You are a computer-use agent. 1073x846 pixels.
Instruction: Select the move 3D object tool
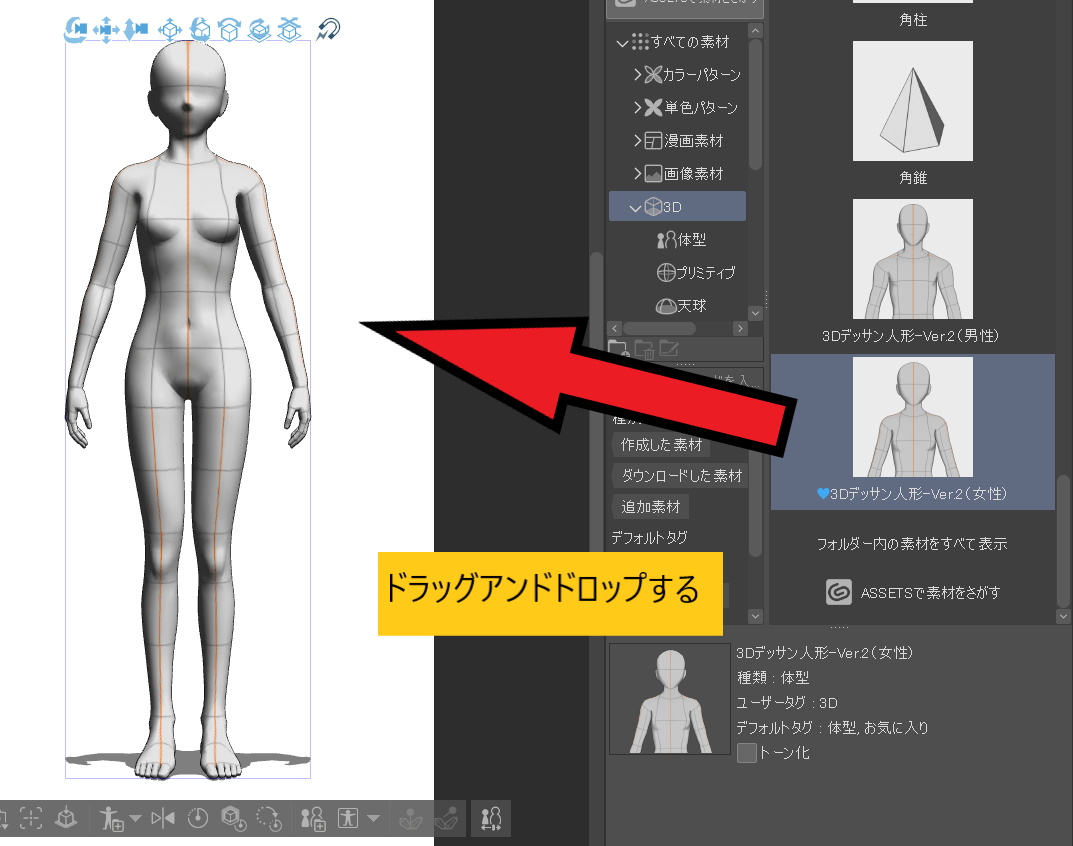click(x=170, y=30)
